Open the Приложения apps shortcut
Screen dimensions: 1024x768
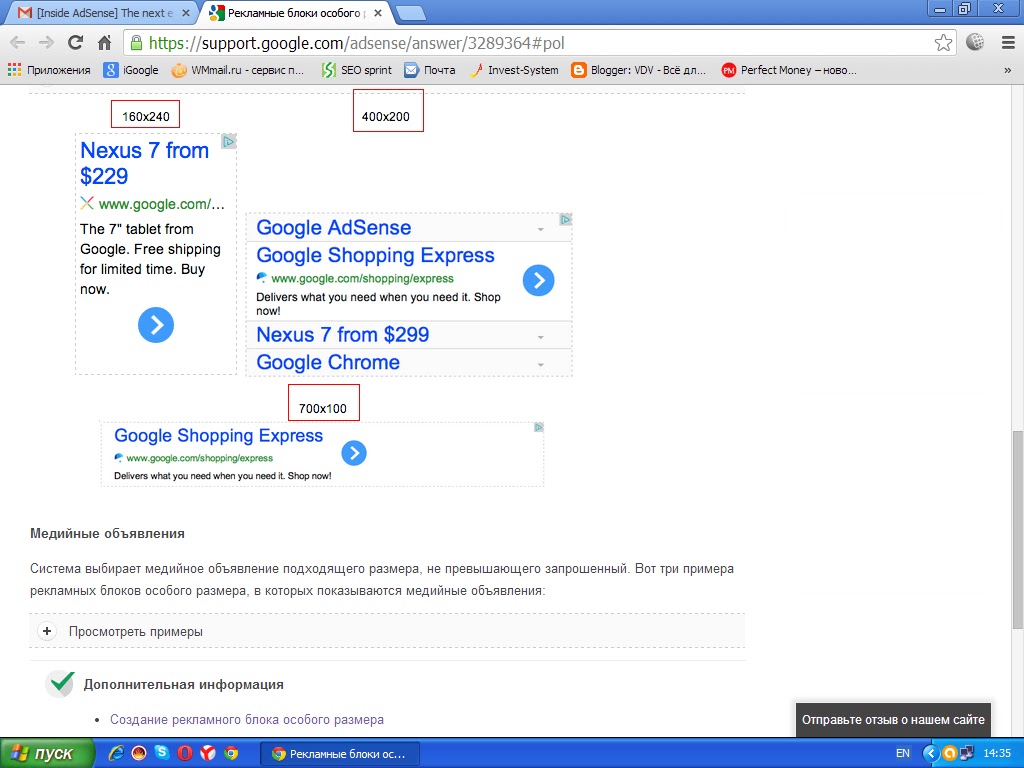49,70
